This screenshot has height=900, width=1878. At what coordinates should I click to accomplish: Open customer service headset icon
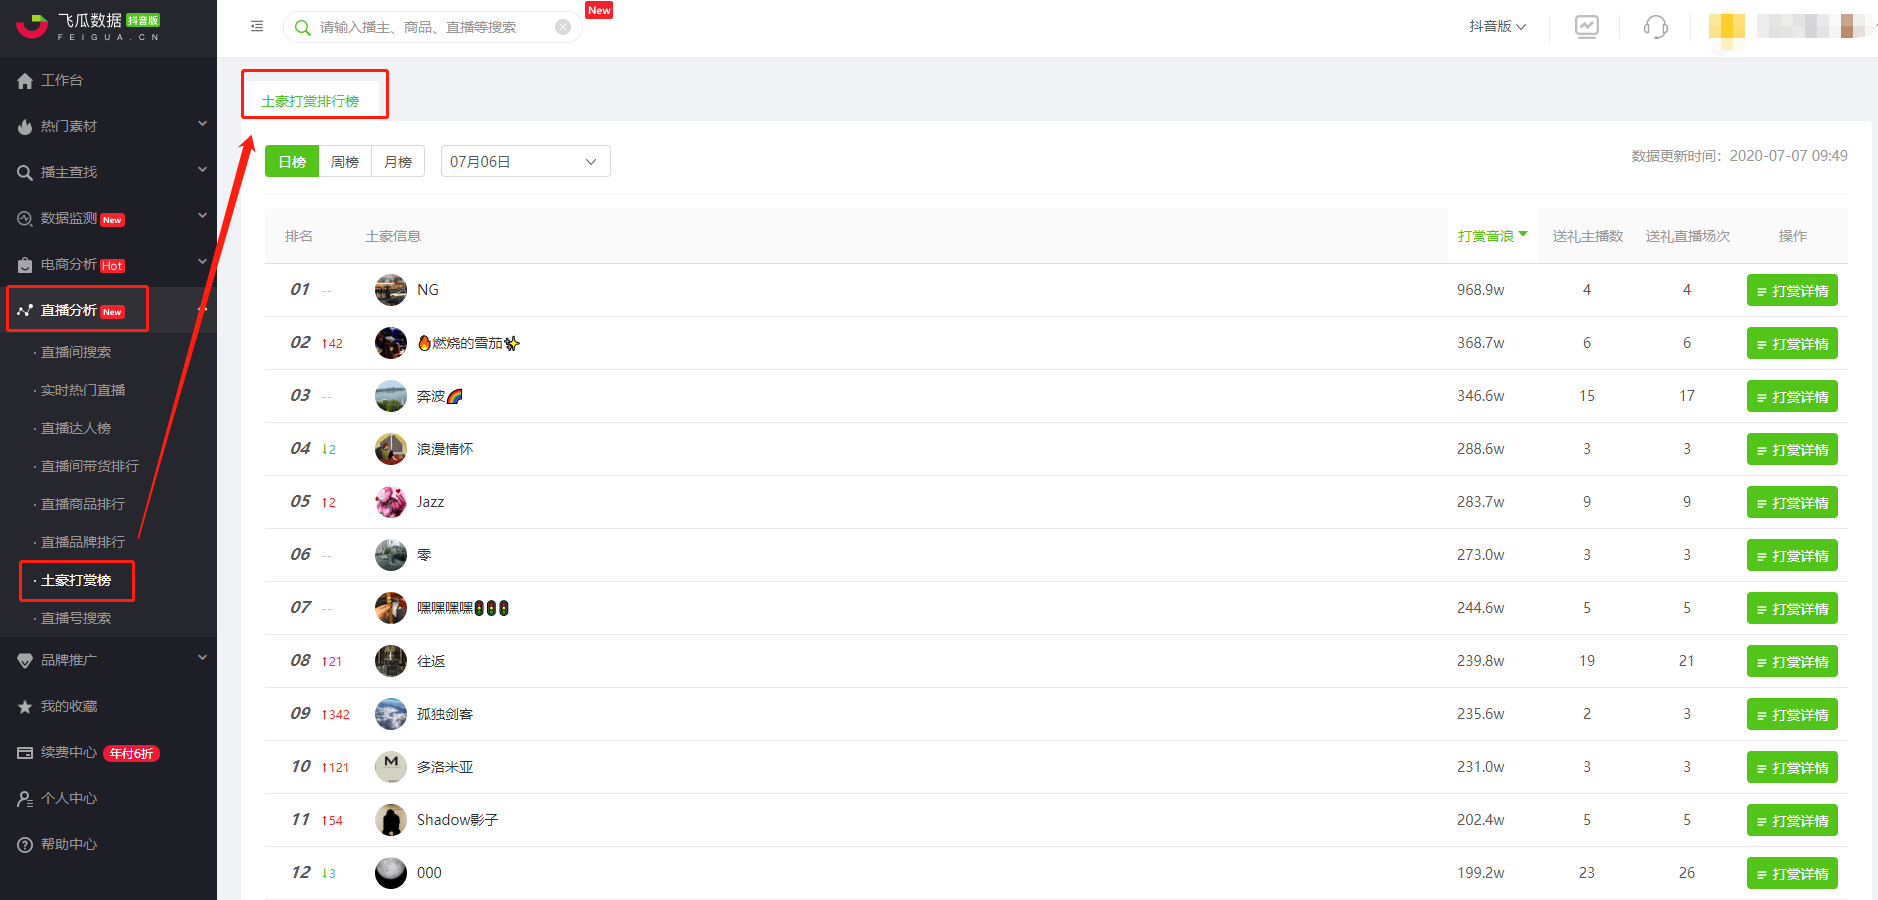click(1656, 27)
